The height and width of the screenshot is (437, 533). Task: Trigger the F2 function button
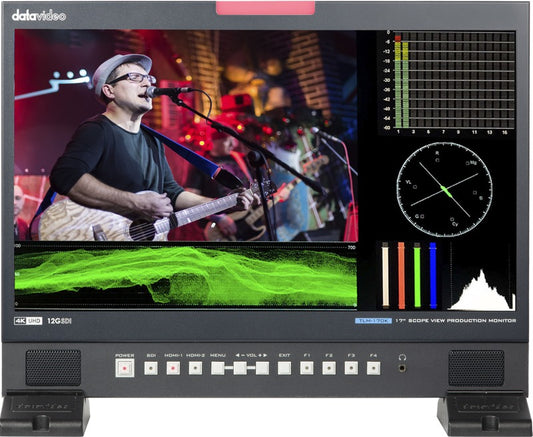(329, 368)
